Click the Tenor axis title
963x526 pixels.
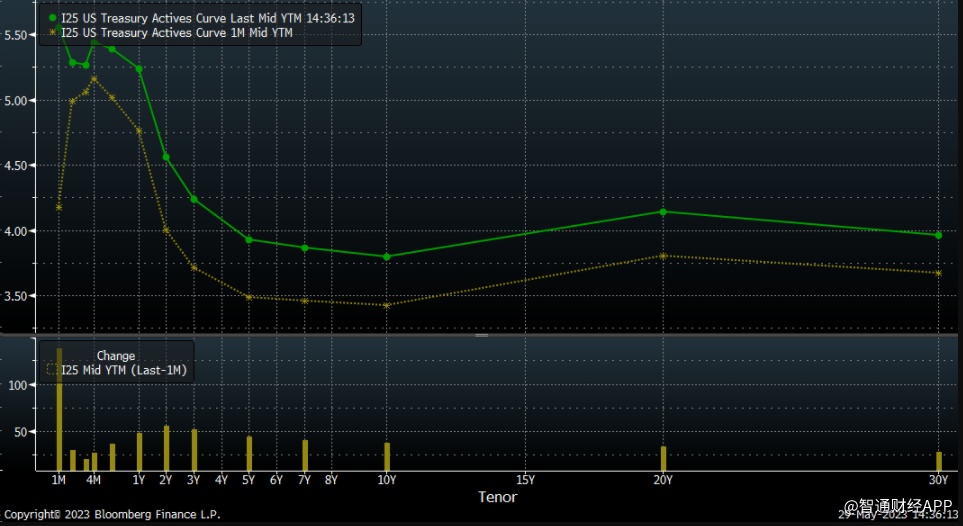[x=497, y=497]
